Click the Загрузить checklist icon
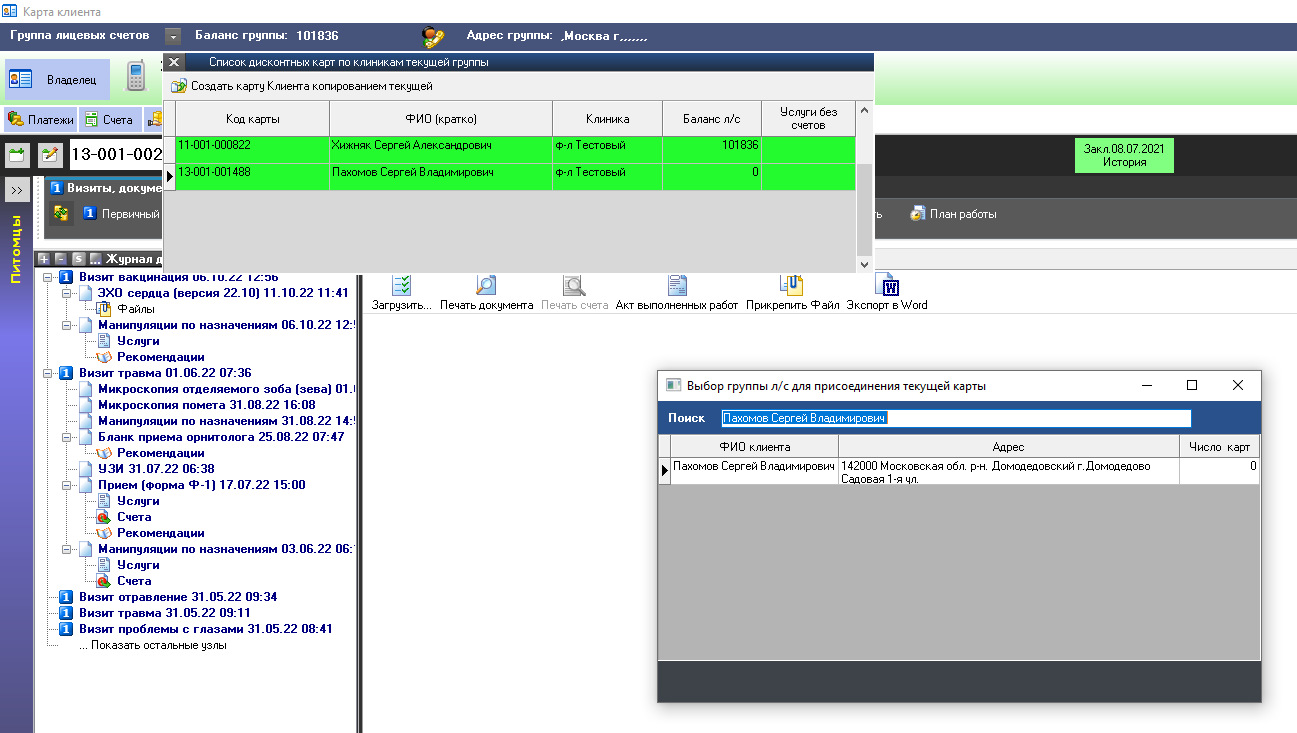1297x733 pixels. point(401,285)
